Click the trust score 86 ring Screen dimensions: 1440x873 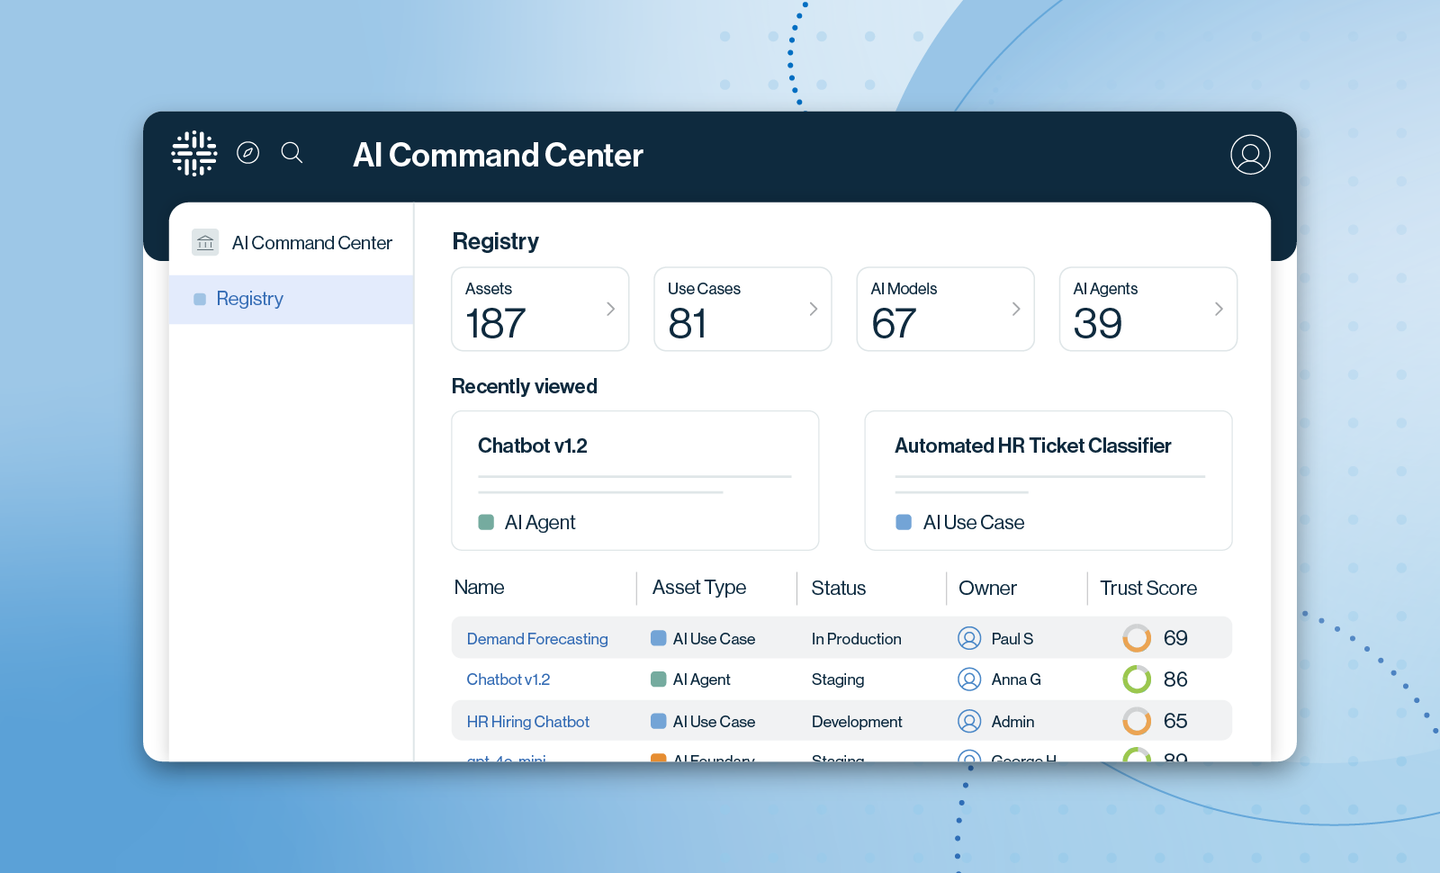coord(1137,679)
